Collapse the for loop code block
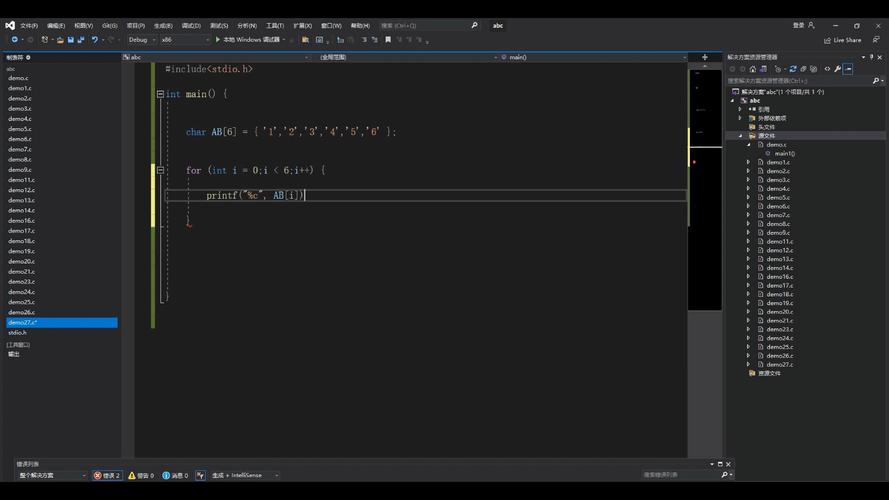The width and height of the screenshot is (889, 500). pyautogui.click(x=160, y=170)
